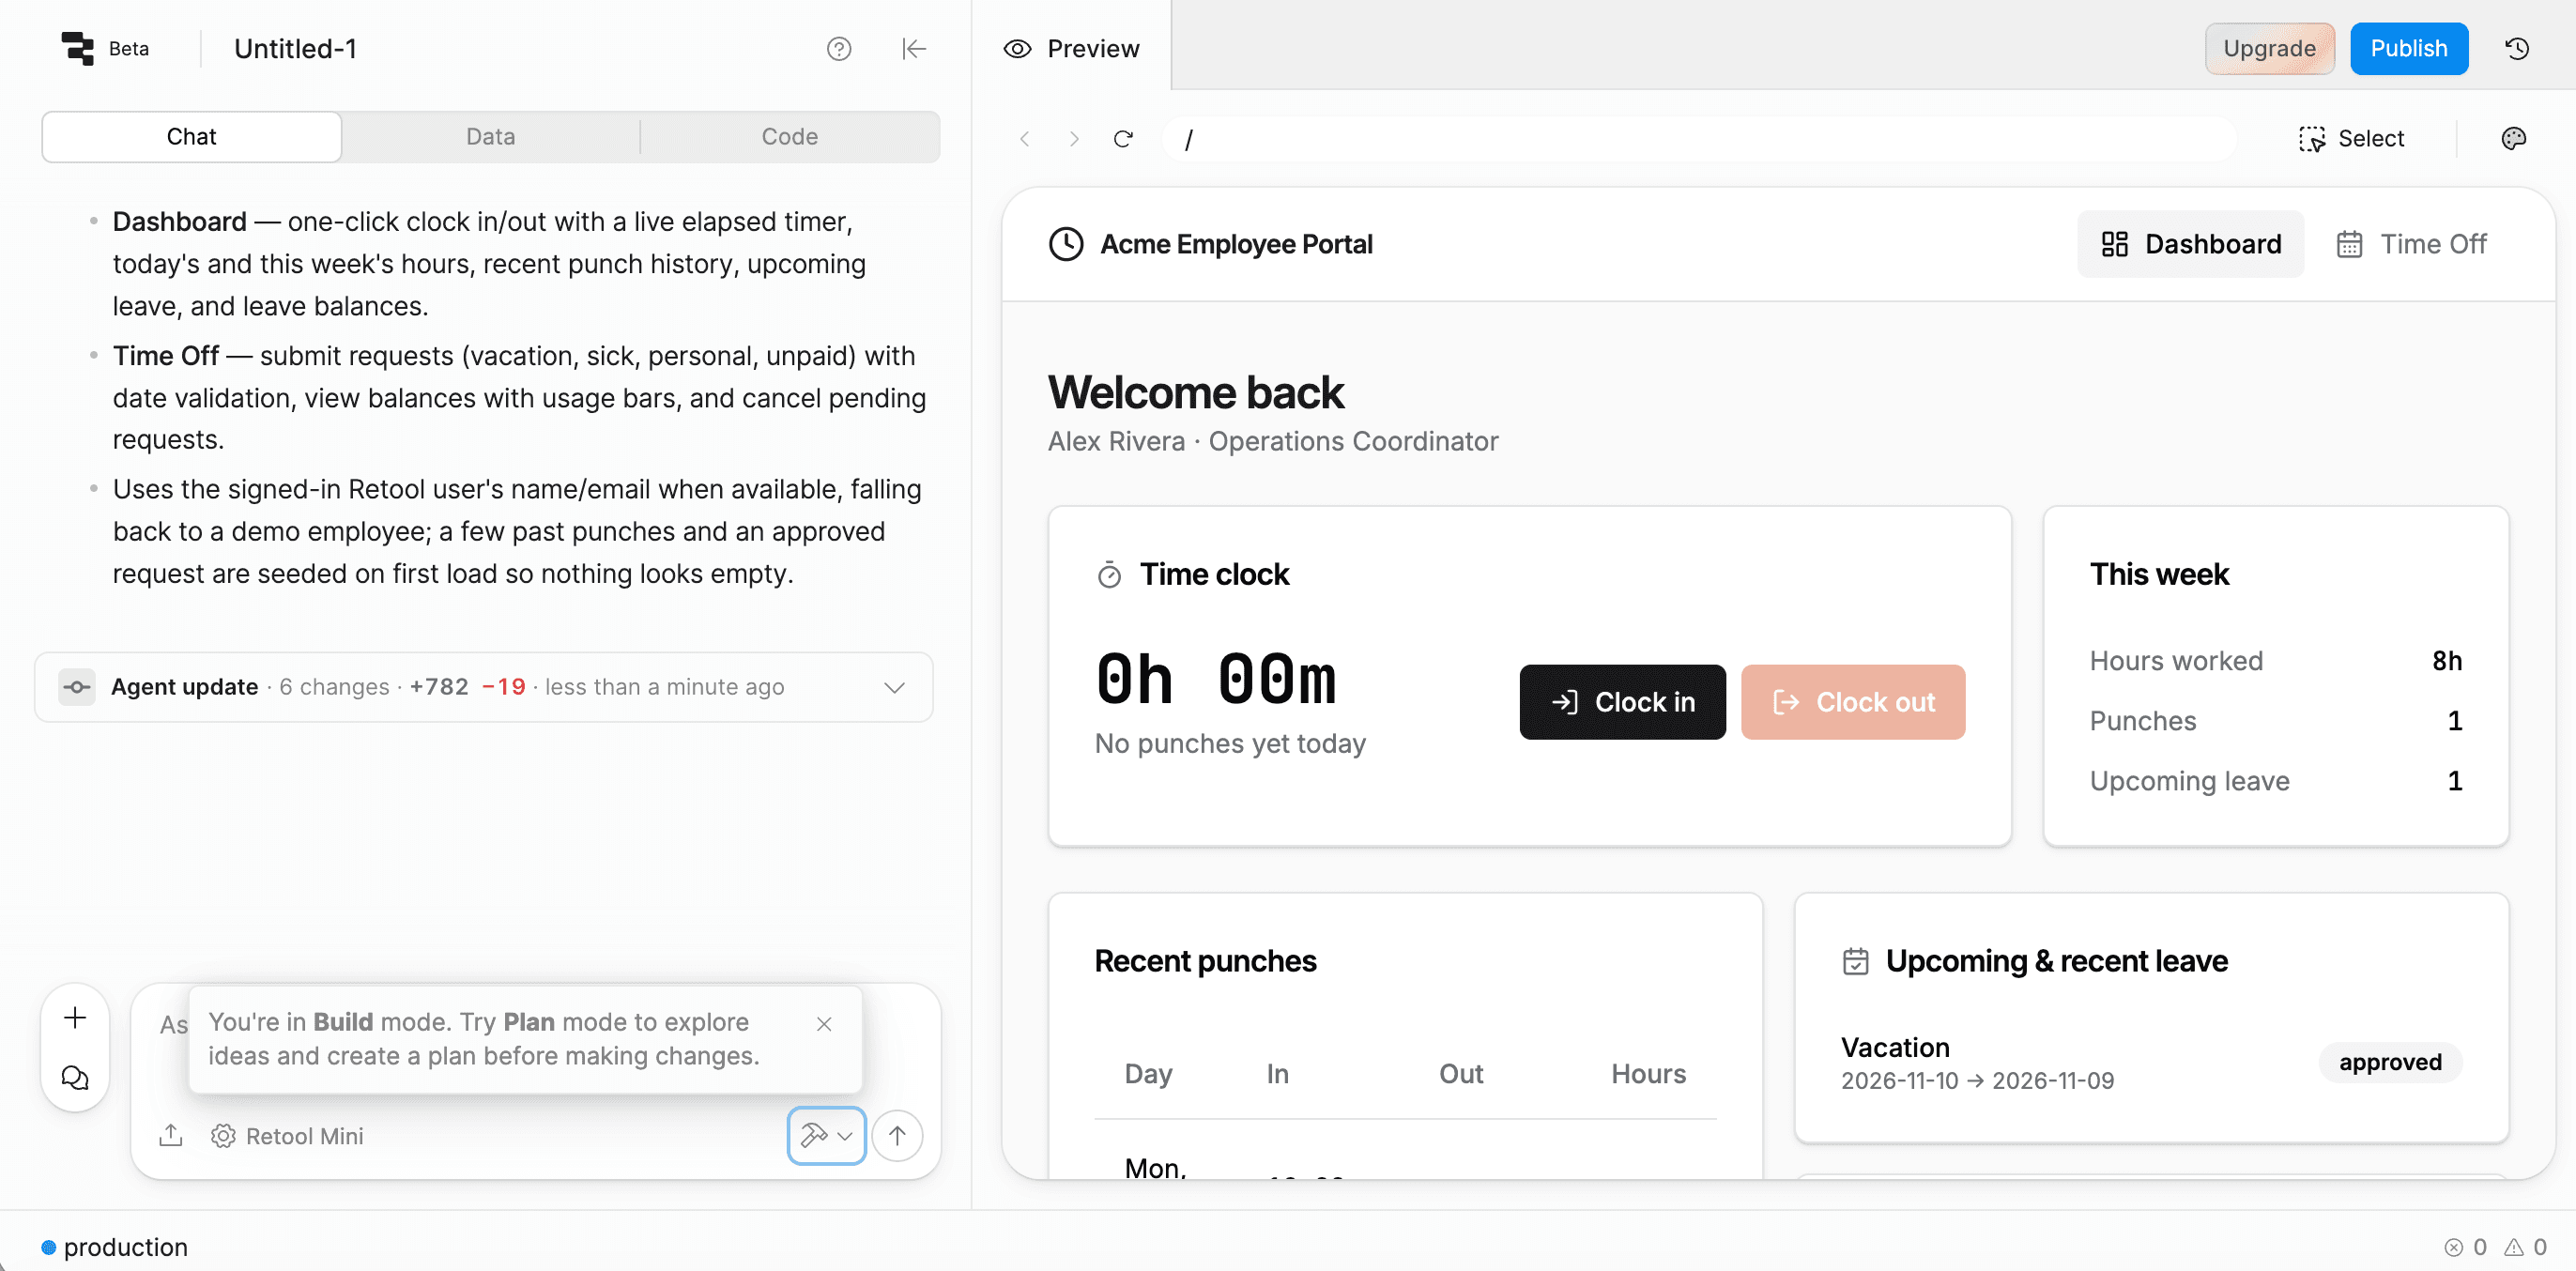Click the upload attachment icon
This screenshot has height=1271, width=2576.
pyautogui.click(x=171, y=1135)
